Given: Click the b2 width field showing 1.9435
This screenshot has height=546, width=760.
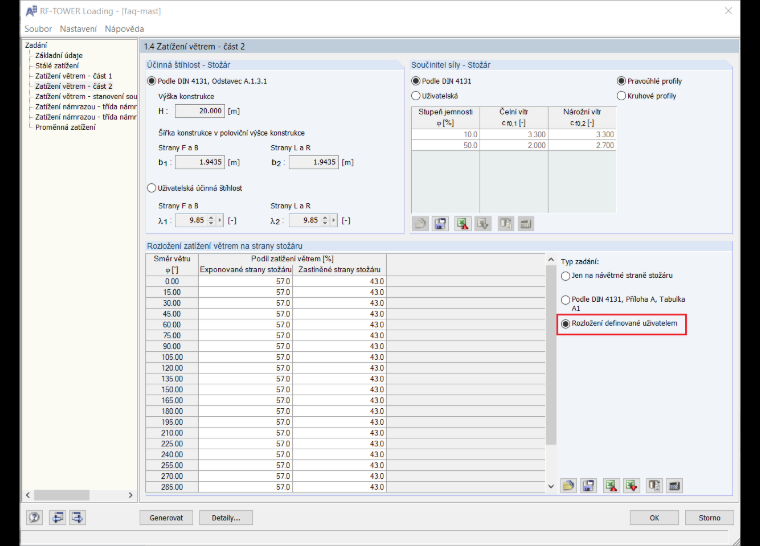Looking at the screenshot, I should (314, 162).
